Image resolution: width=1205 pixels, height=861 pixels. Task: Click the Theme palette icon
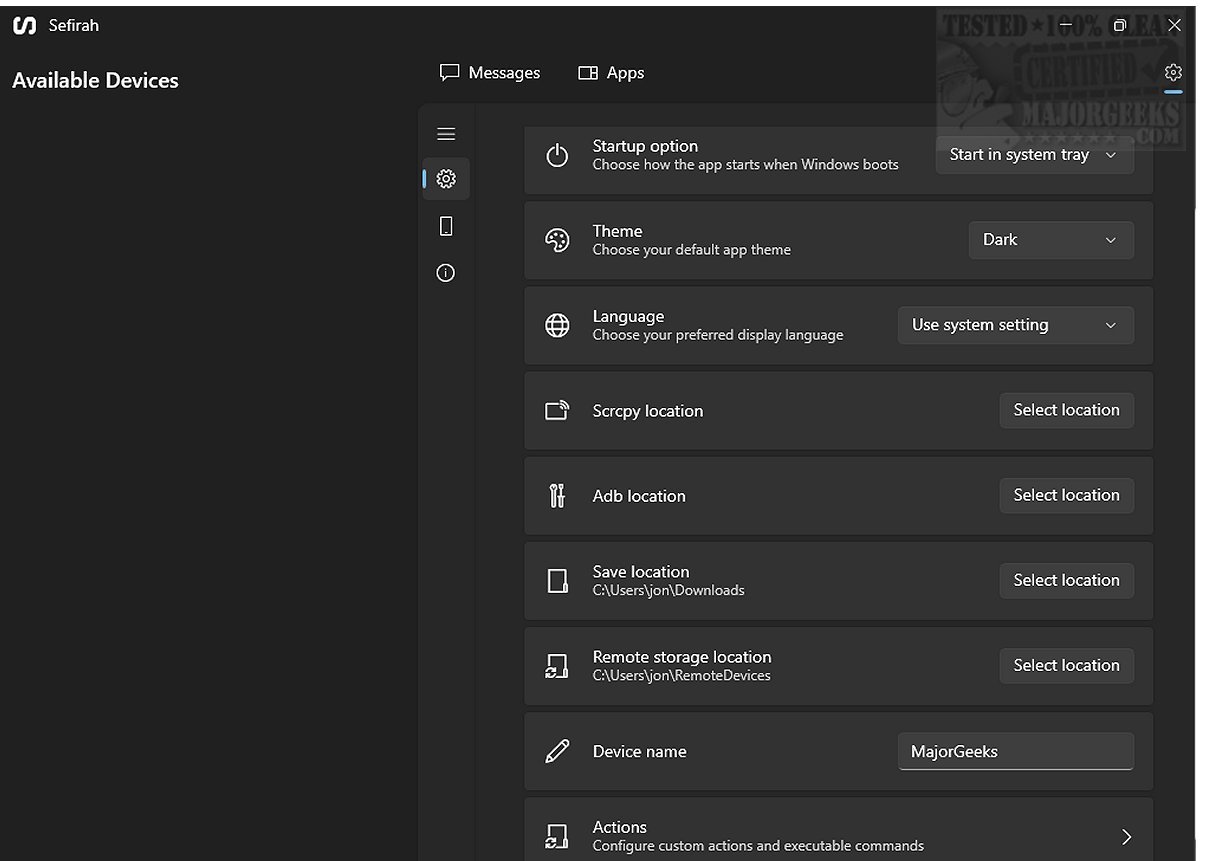pos(557,240)
